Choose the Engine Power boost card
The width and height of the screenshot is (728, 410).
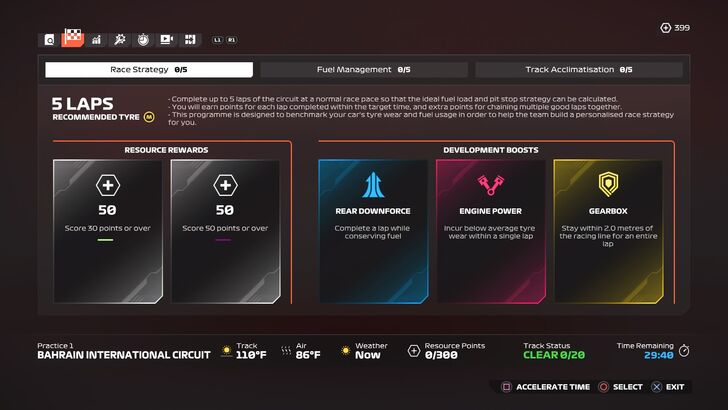[x=491, y=232]
